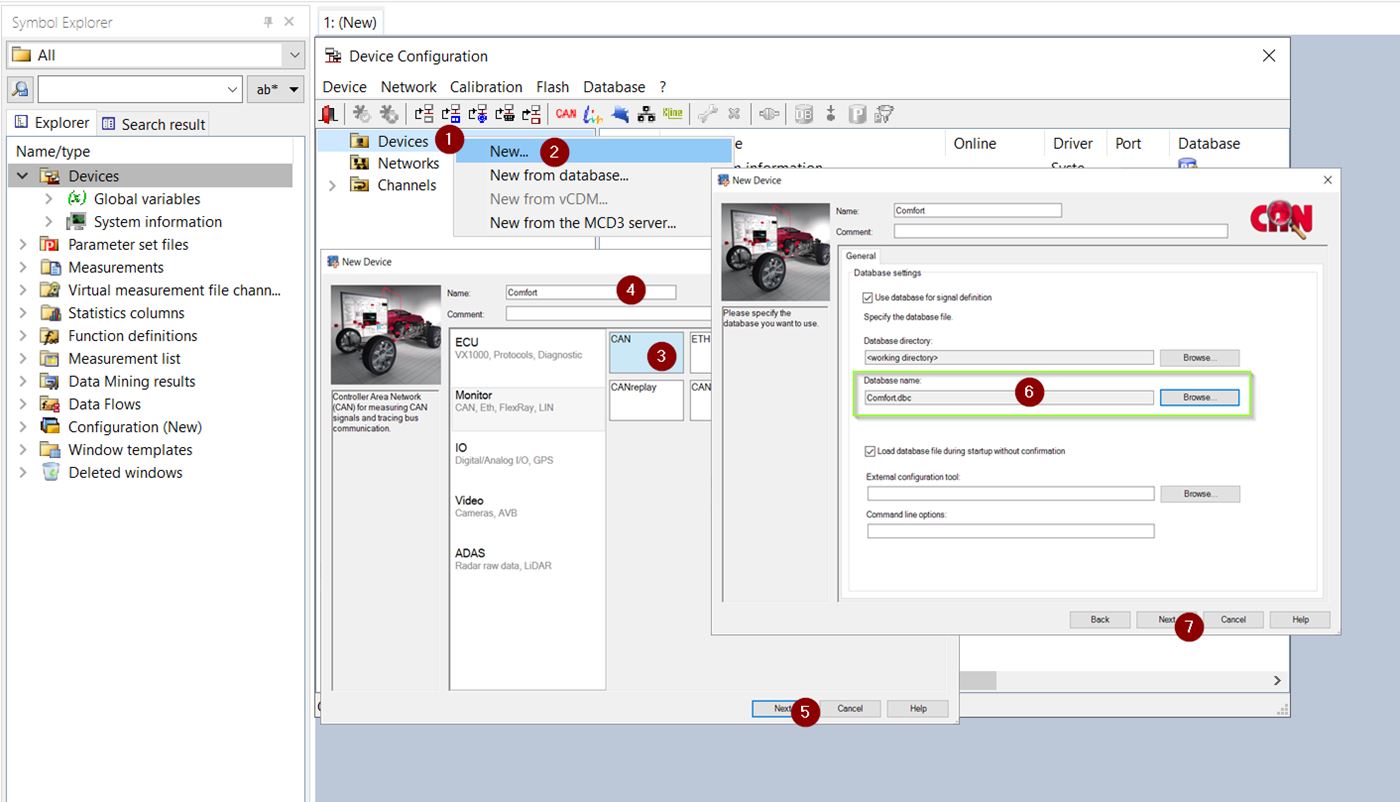Pin the Symbol Explorer panel
The width and height of the screenshot is (1400, 802).
pos(268,22)
